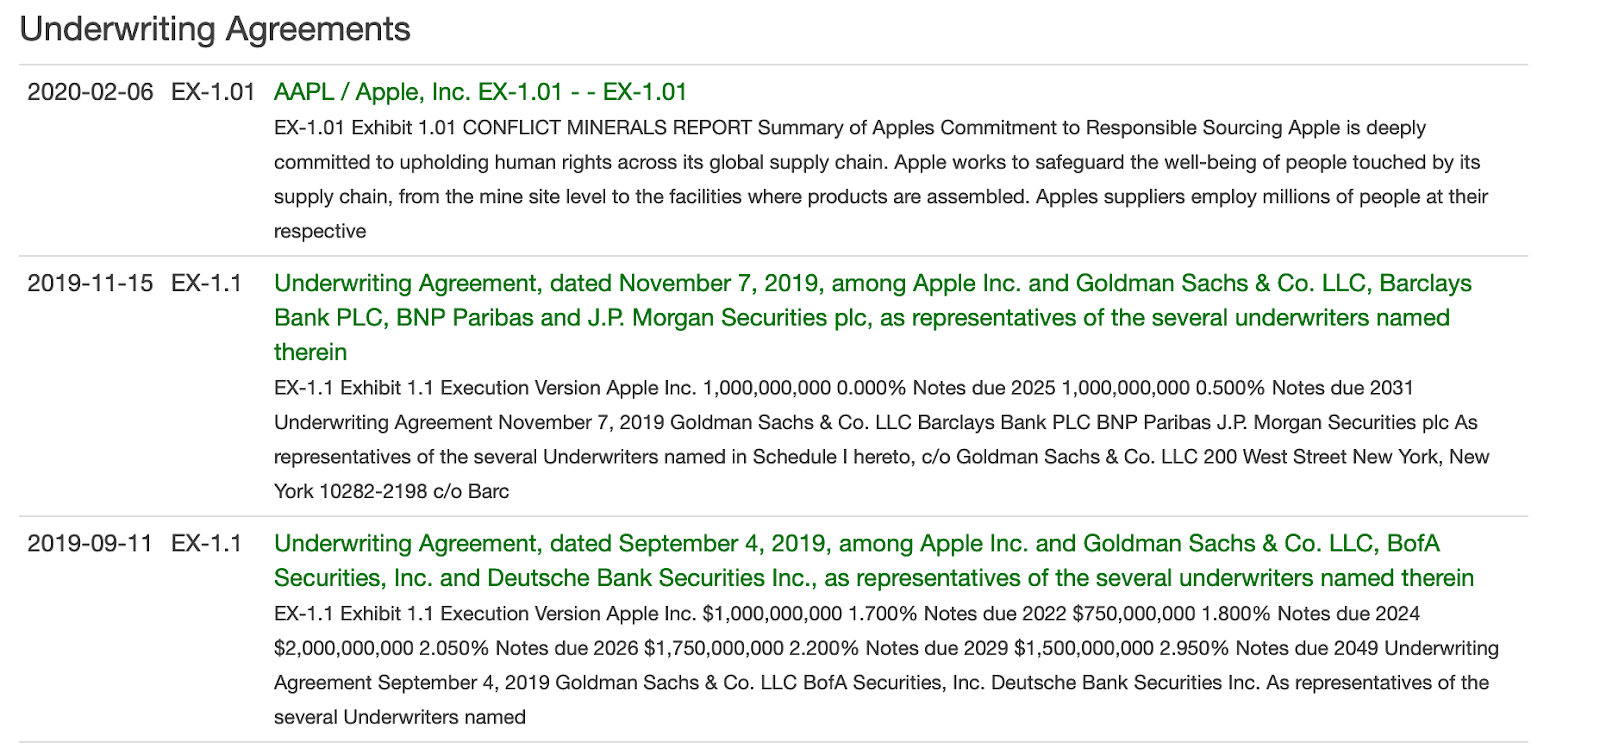Click the 'several Underwriters named' closing text line

tap(400, 717)
